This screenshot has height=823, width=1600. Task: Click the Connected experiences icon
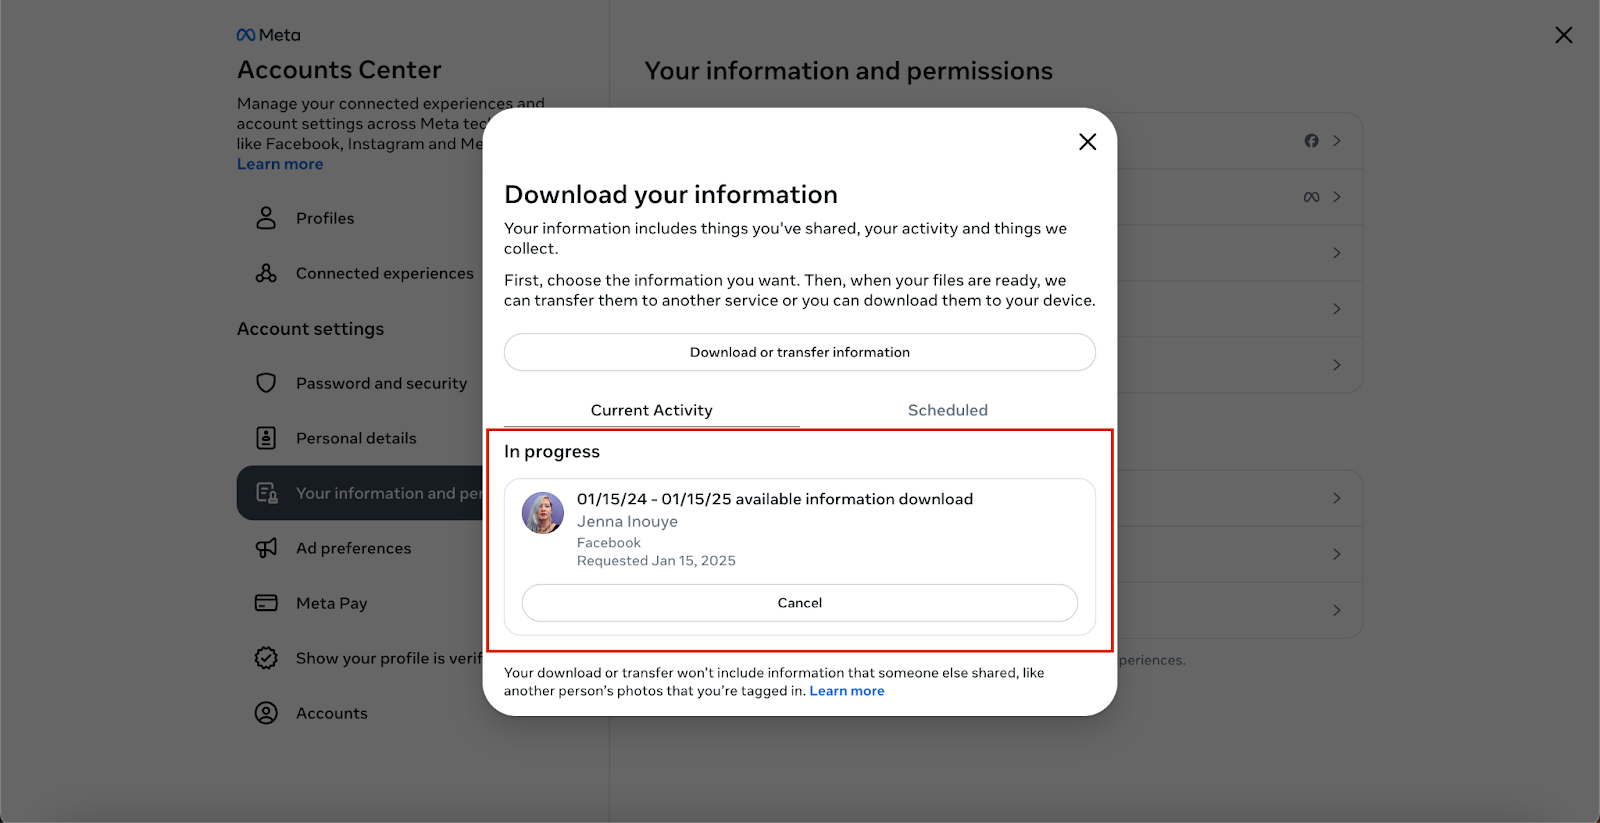point(266,273)
